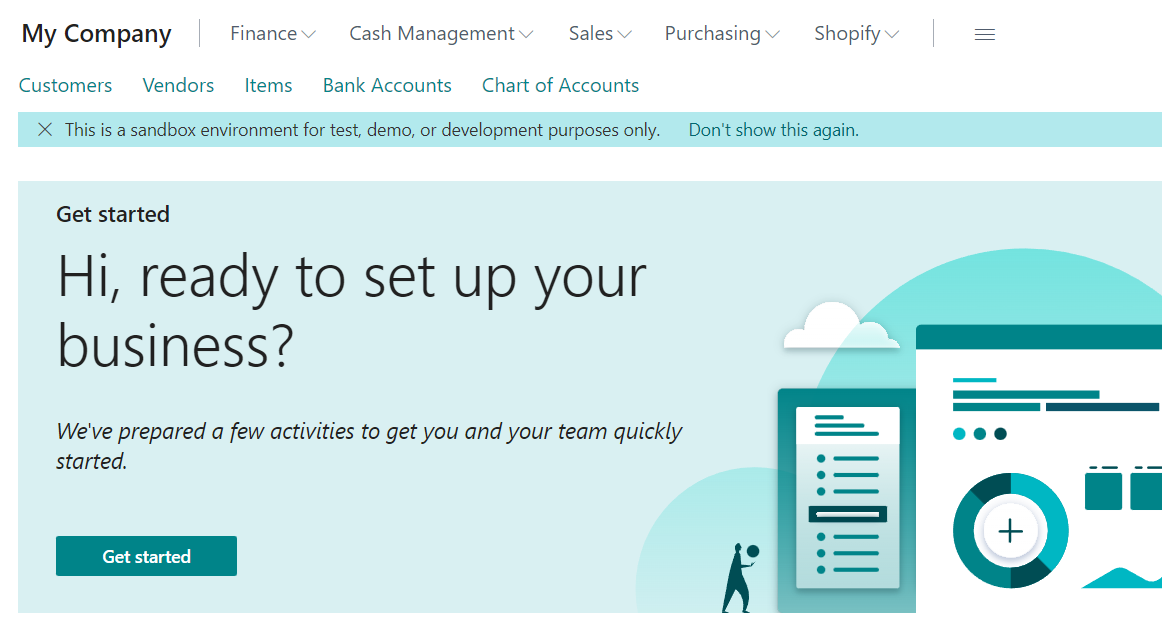Click My Company to go home

[95, 33]
